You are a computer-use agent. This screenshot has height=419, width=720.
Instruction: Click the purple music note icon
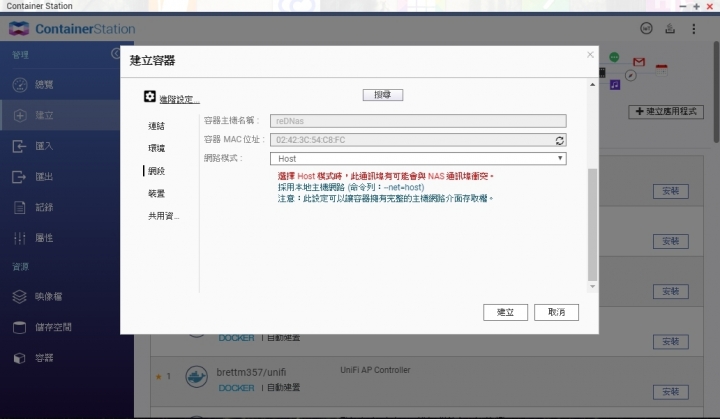[615, 85]
